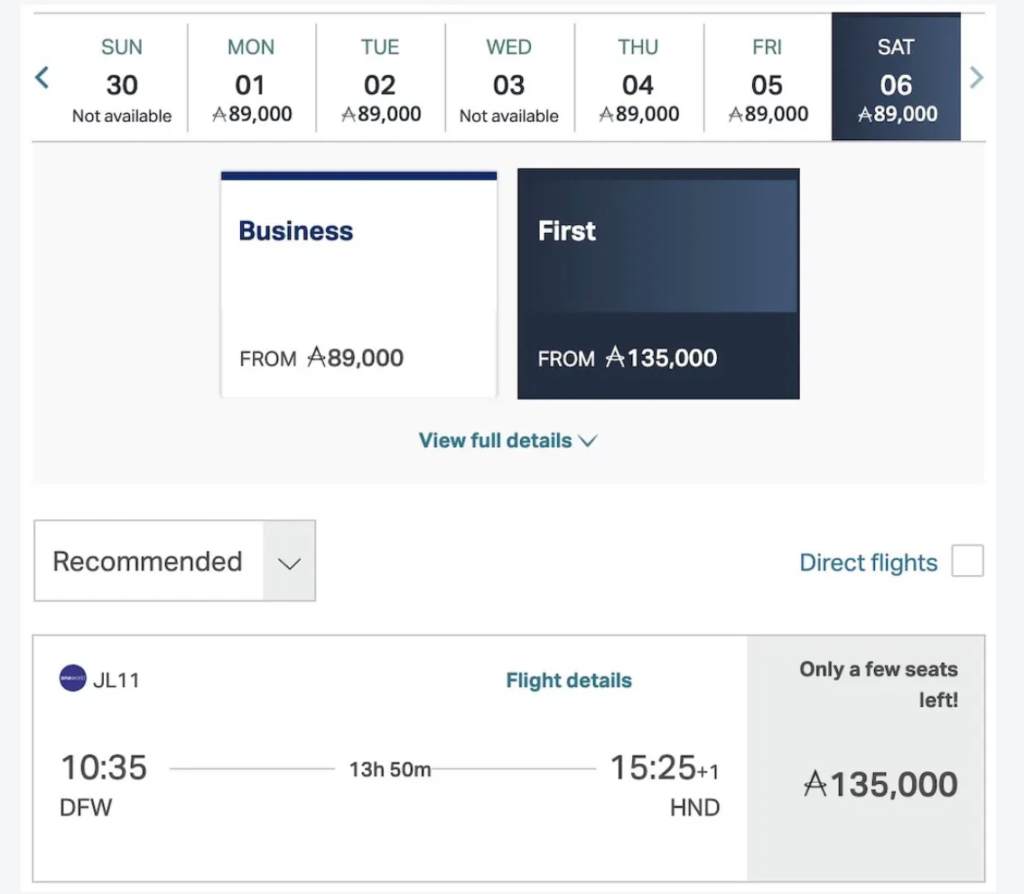Image resolution: width=1024 pixels, height=894 pixels.
Task: Choose the Business cabin card
Action: [x=358, y=285]
